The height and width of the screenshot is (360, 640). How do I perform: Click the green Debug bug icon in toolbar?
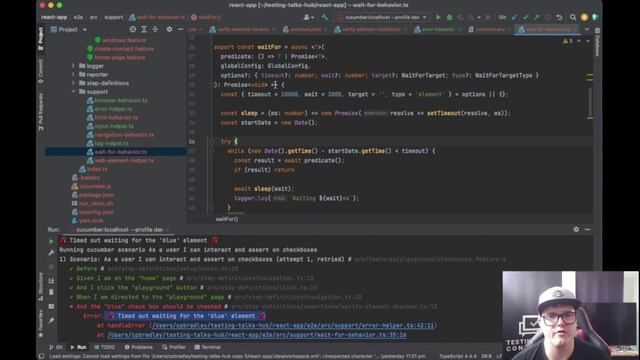coord(449,17)
